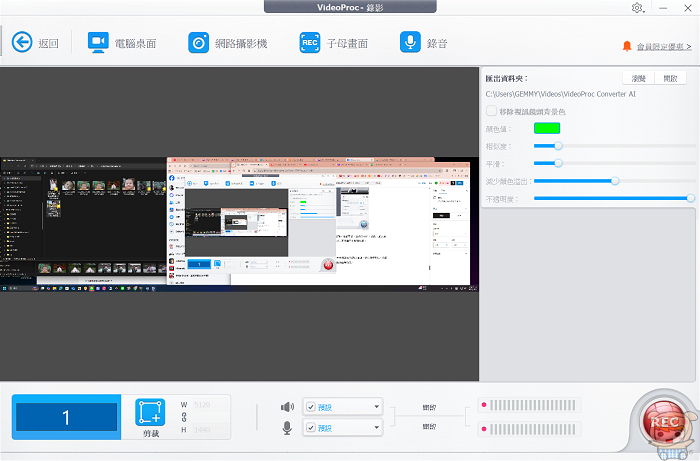700x461 pixels.
Task: Click the 開啟 open folder button
Action: (669, 78)
